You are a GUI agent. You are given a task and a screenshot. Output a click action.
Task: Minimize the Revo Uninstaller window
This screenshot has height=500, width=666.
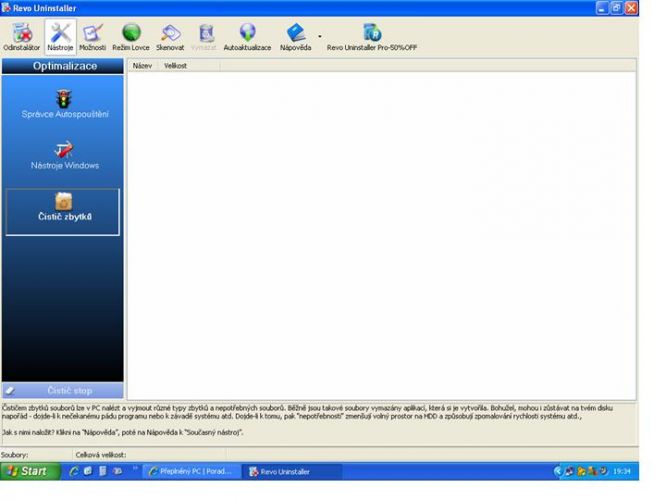(602, 8)
